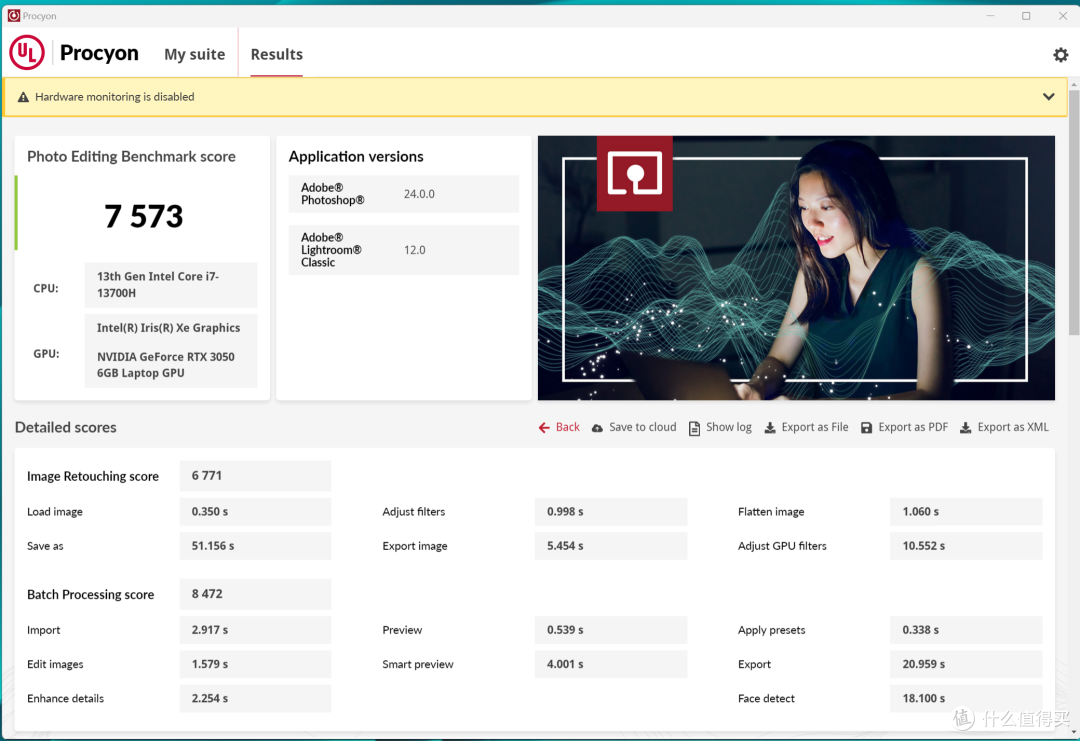
Task: Click the Adobe Photoshop version 24.0.0 value
Action: pos(419,194)
